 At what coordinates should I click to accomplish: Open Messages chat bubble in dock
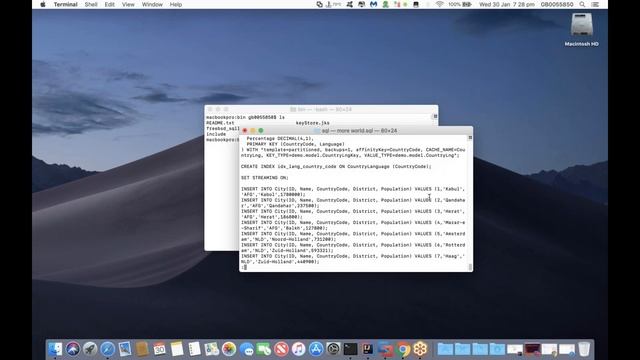[247, 349]
